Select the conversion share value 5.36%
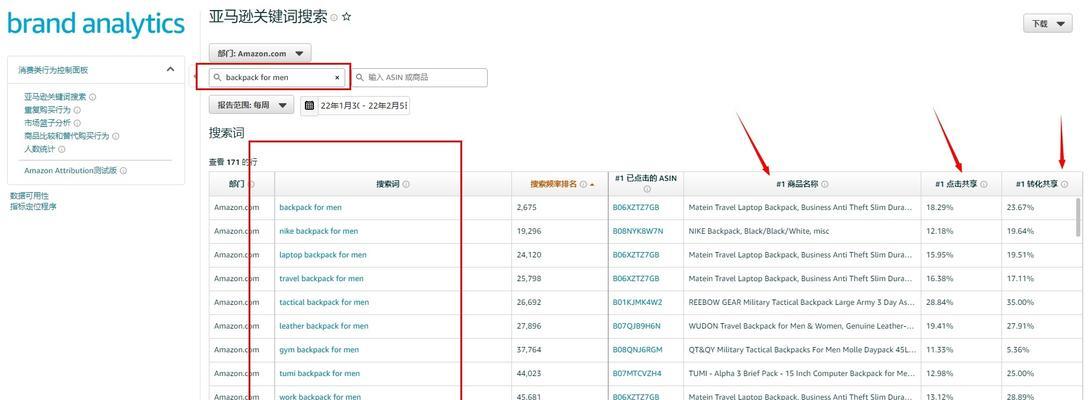 (x=1017, y=349)
